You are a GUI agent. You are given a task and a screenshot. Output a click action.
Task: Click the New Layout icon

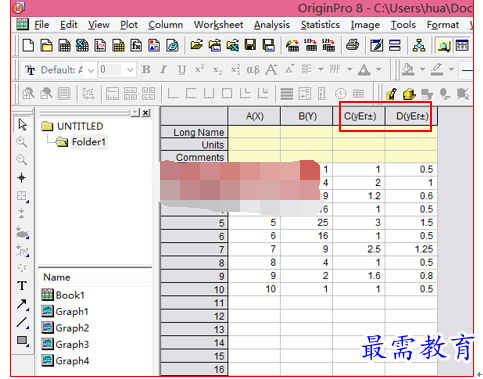(154, 45)
